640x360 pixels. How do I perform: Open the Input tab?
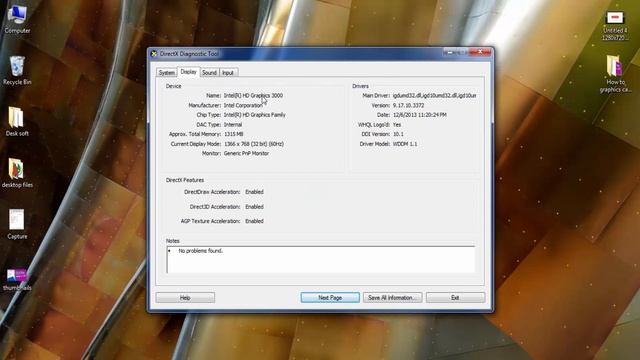tap(228, 73)
